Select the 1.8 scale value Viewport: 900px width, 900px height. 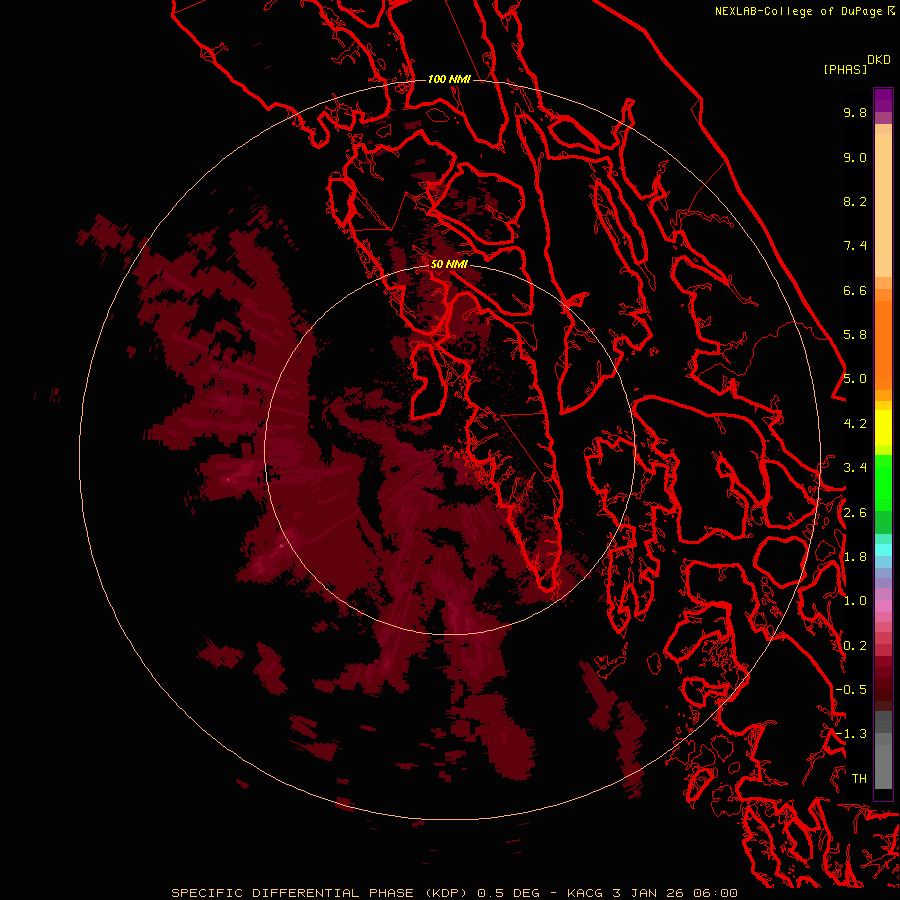tap(855, 557)
